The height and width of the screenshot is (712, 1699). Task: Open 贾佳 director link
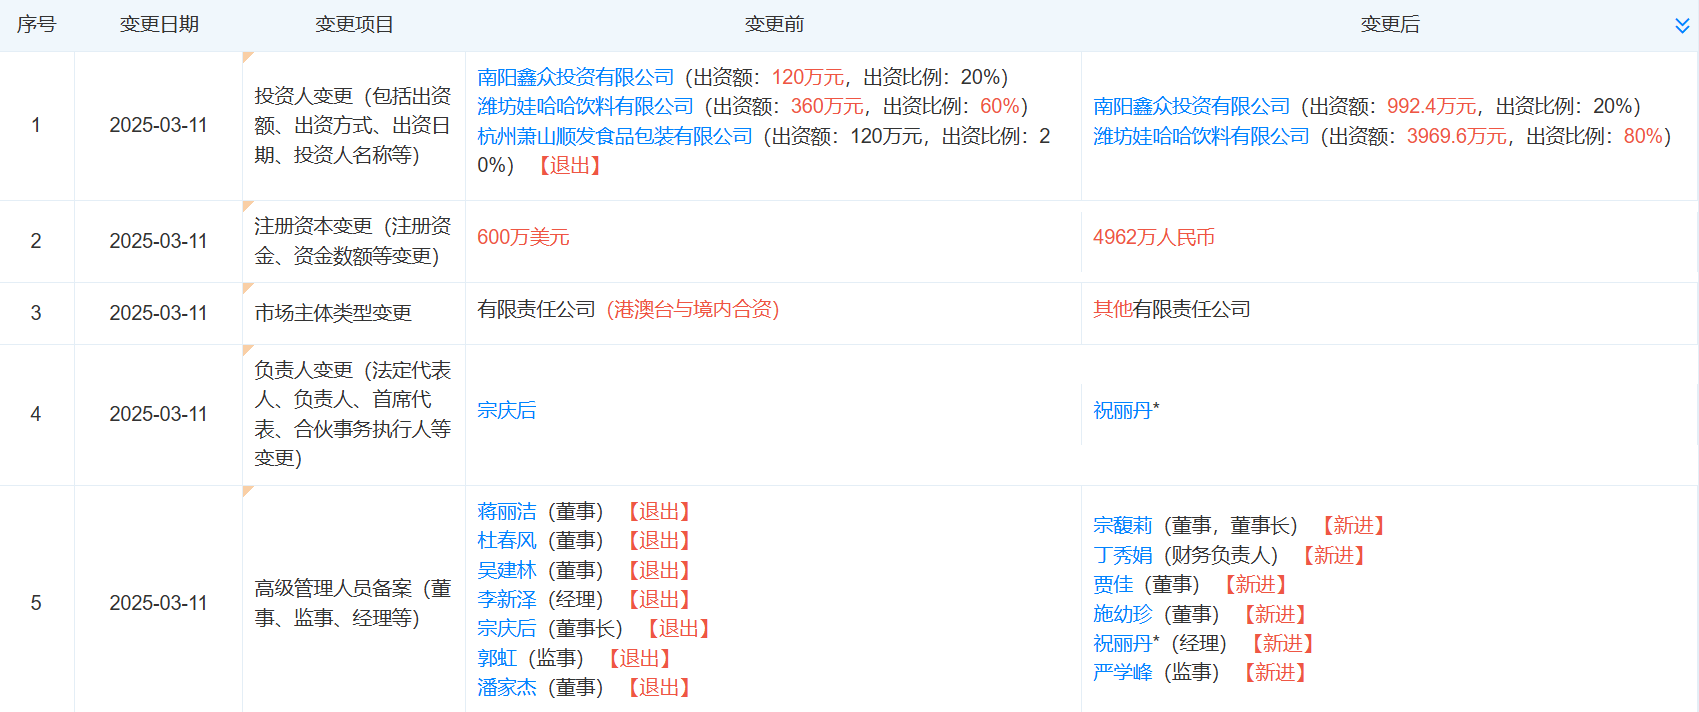click(1113, 584)
